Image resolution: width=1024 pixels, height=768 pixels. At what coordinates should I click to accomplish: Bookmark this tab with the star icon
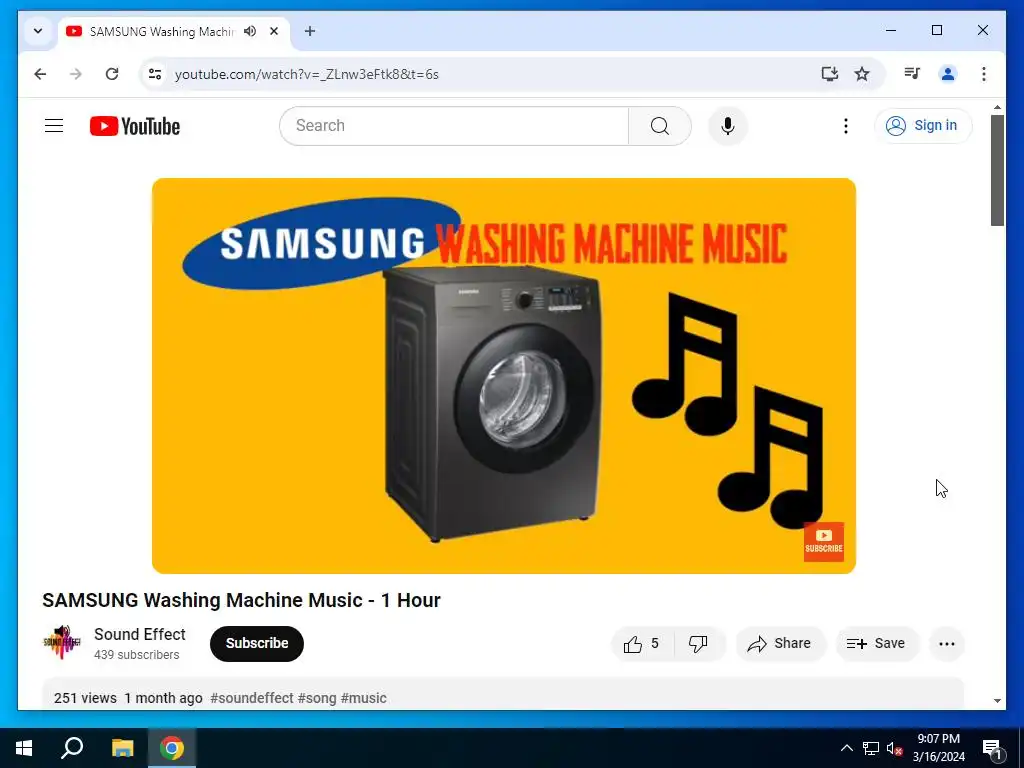pyautogui.click(x=862, y=74)
